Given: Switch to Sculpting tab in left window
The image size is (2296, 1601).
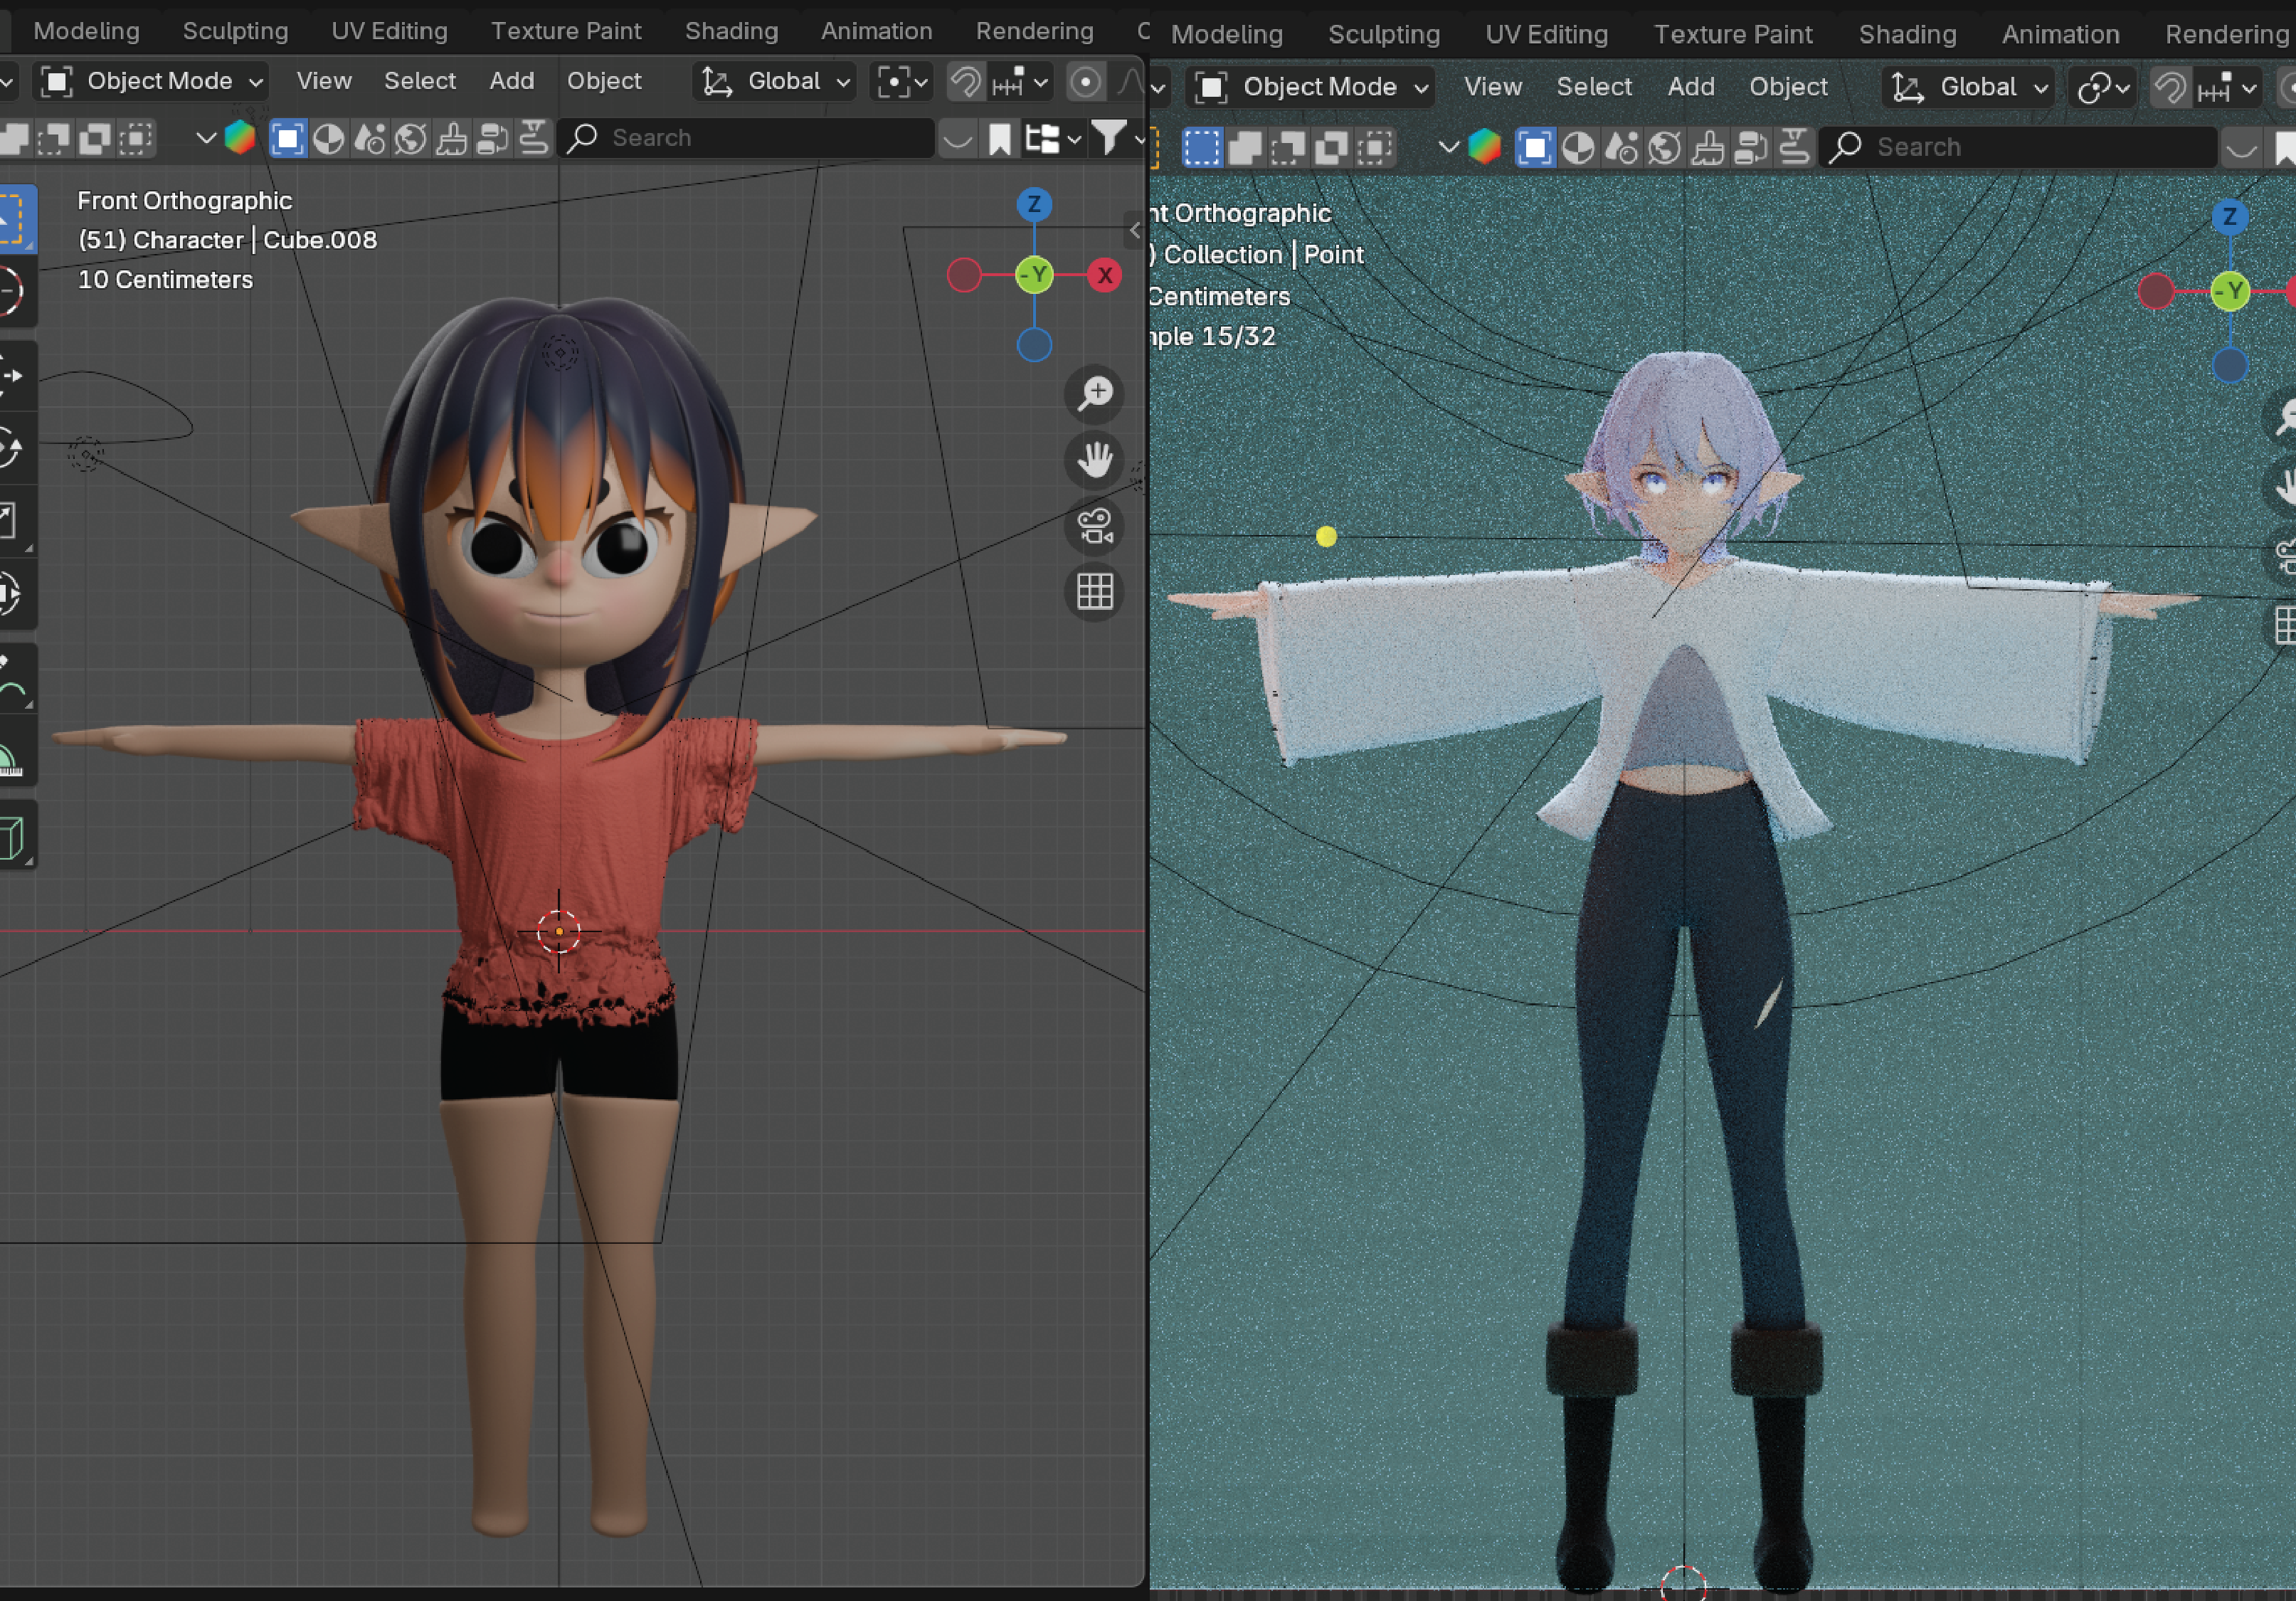Looking at the screenshot, I should [235, 31].
